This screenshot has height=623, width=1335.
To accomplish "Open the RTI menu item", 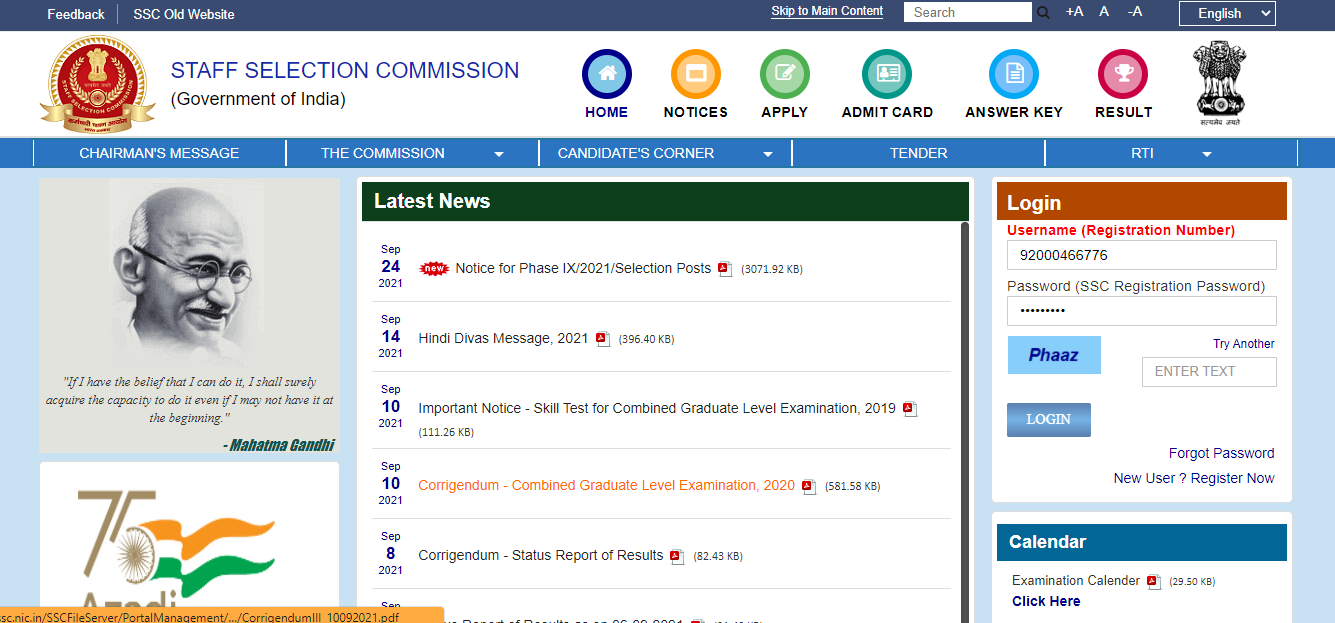I will coord(1142,153).
